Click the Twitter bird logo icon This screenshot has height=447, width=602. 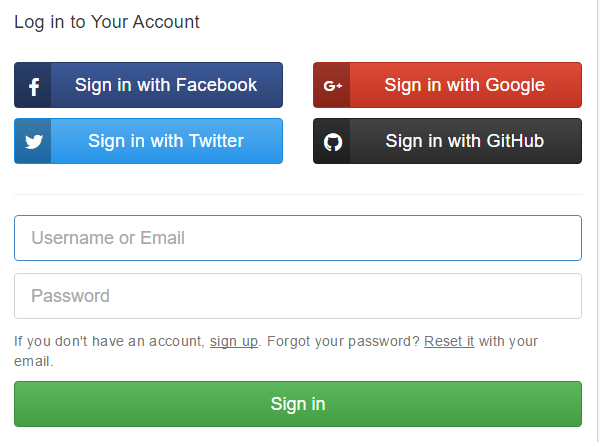point(33,142)
